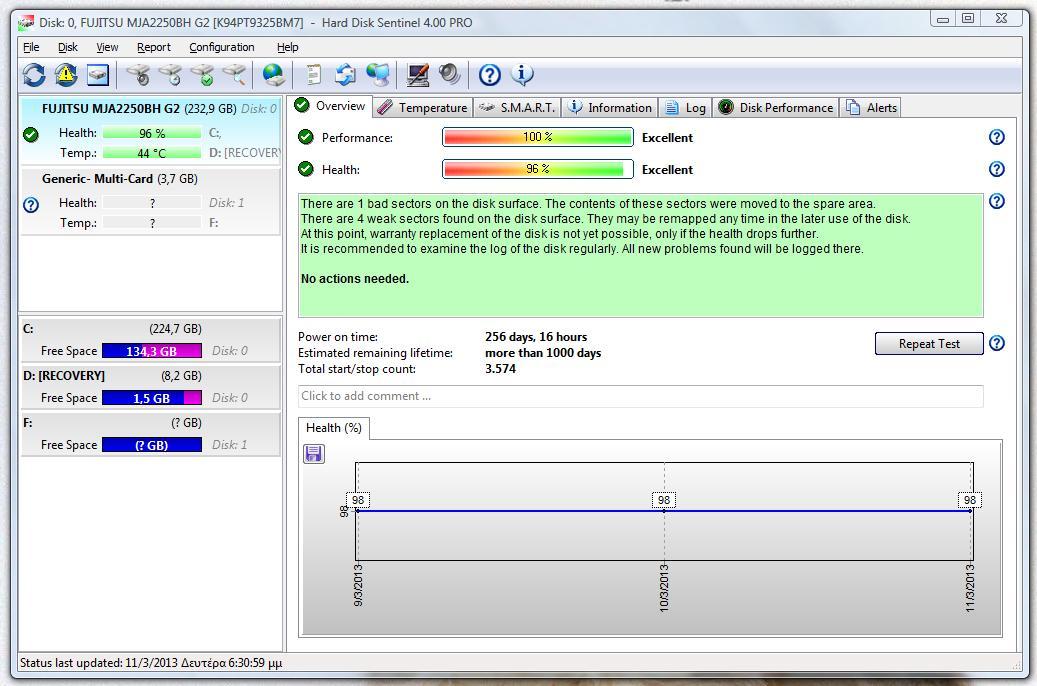
Task: Open the Disk menu
Action: pos(67,47)
